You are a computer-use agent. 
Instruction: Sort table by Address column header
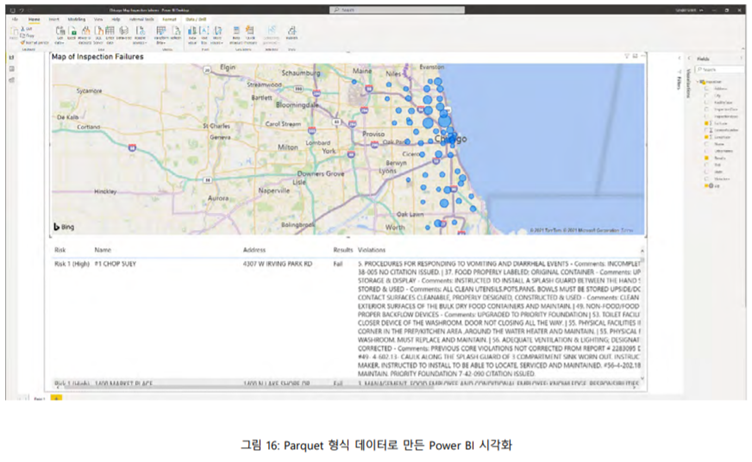254,250
